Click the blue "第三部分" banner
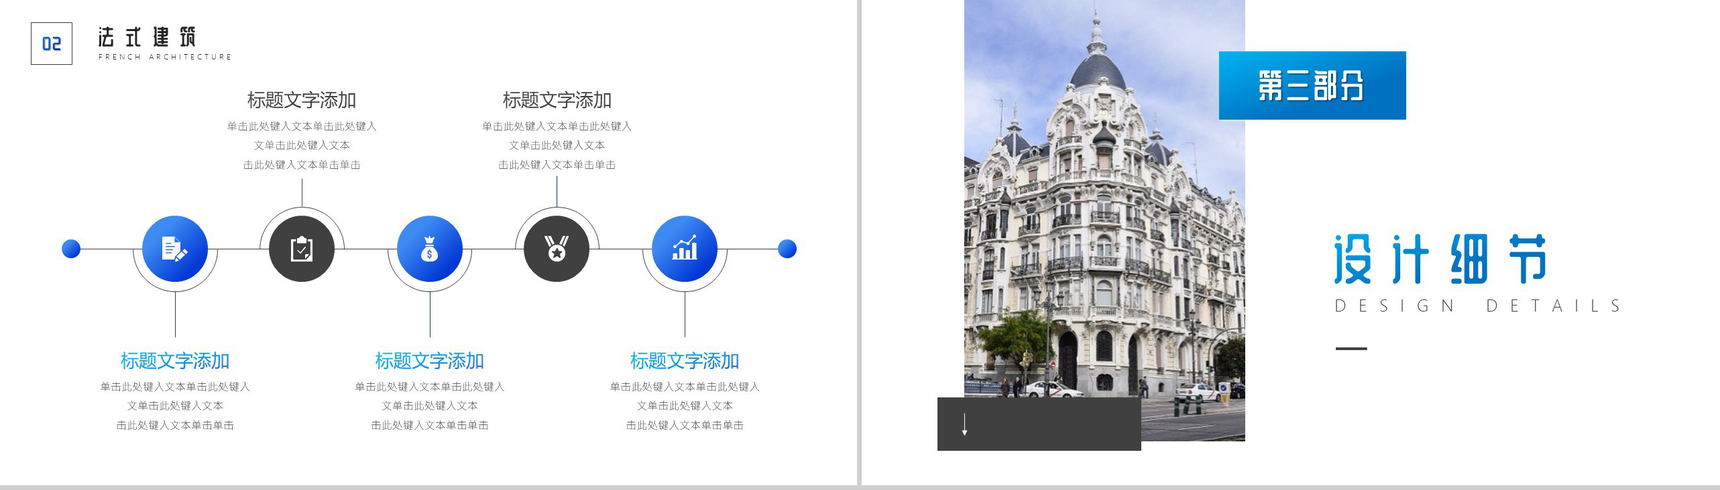 click(1312, 86)
